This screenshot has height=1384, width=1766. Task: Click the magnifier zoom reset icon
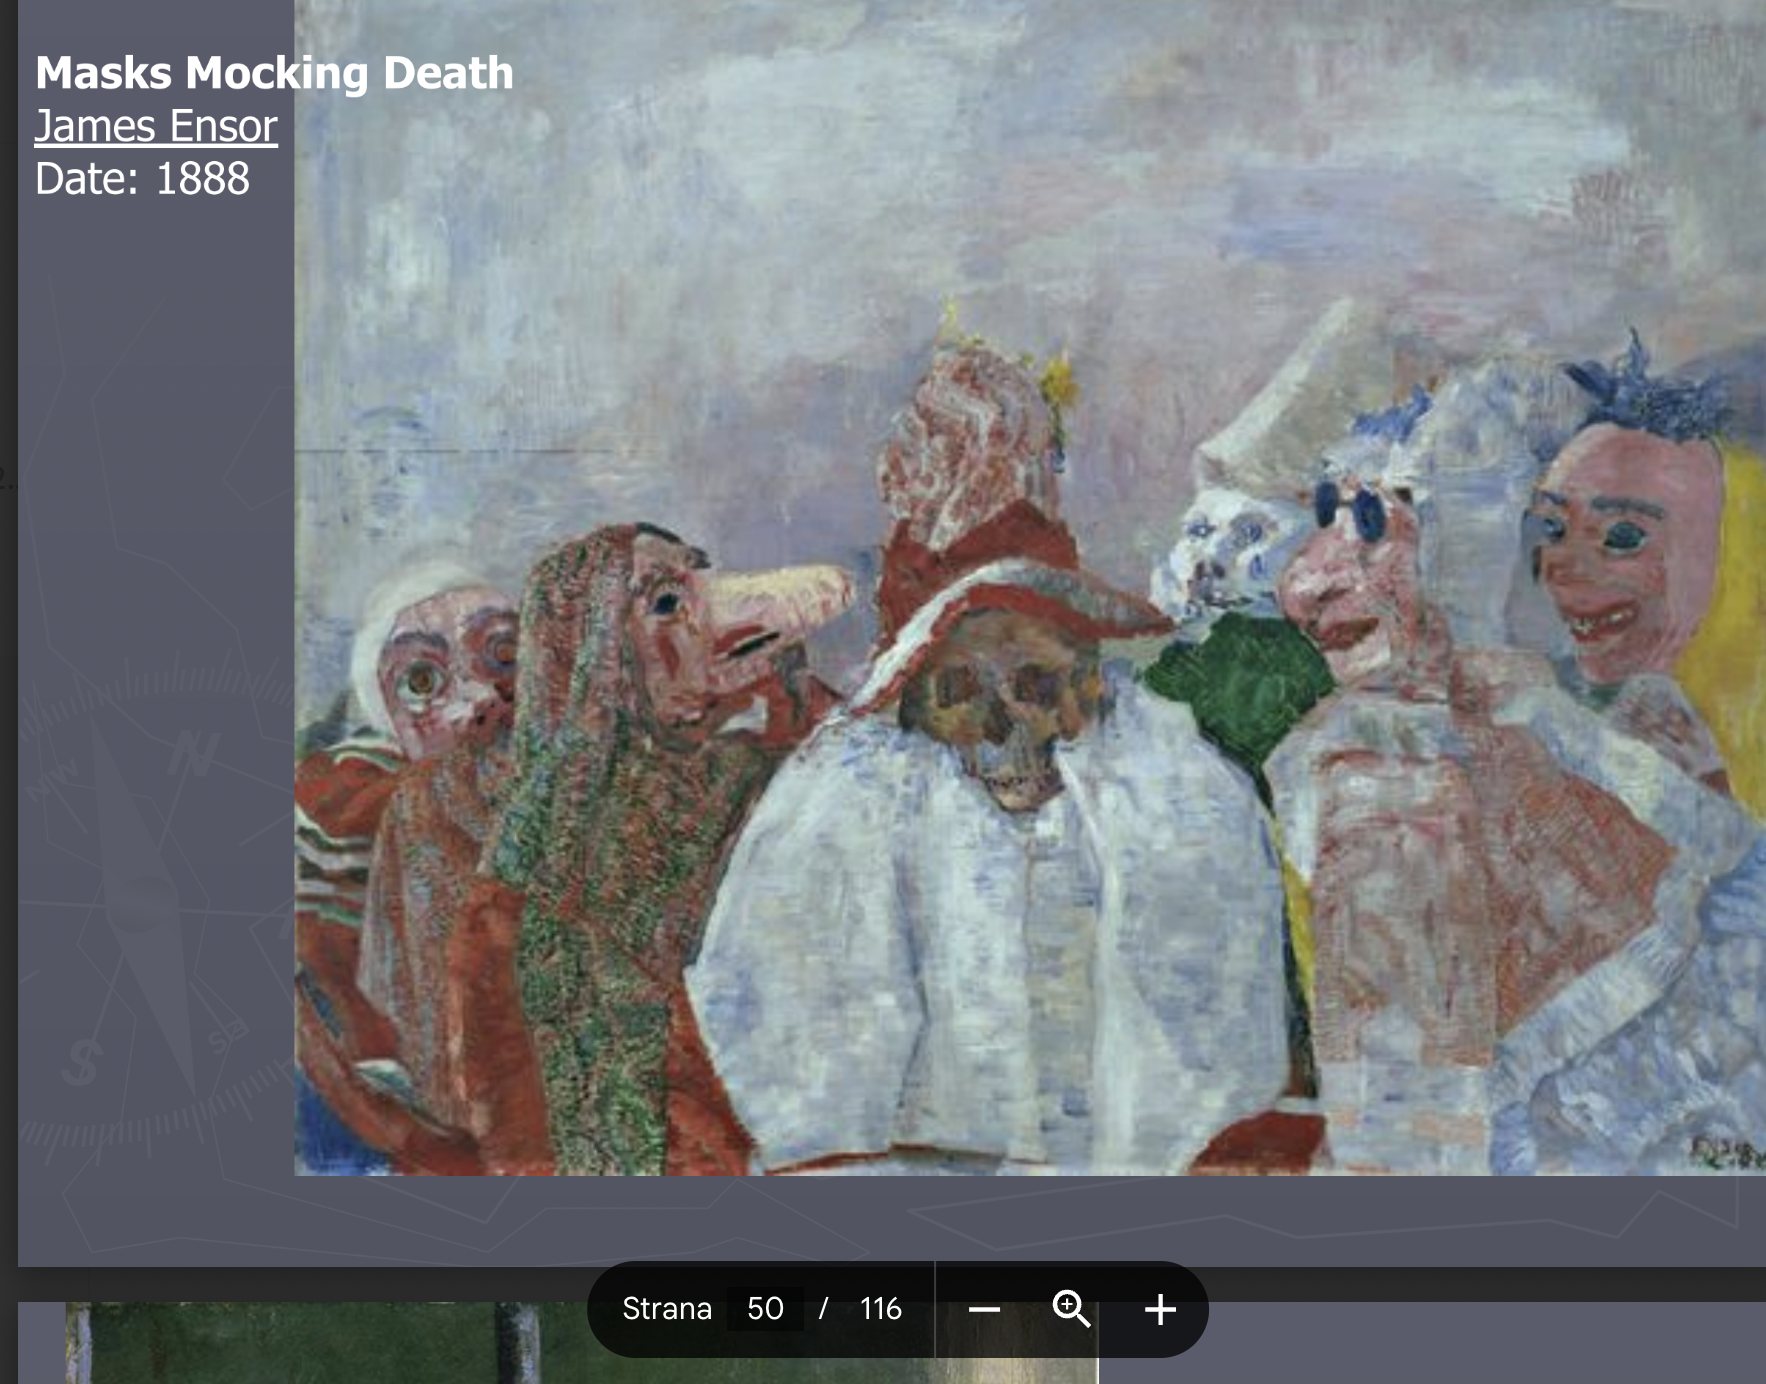click(x=1071, y=1309)
